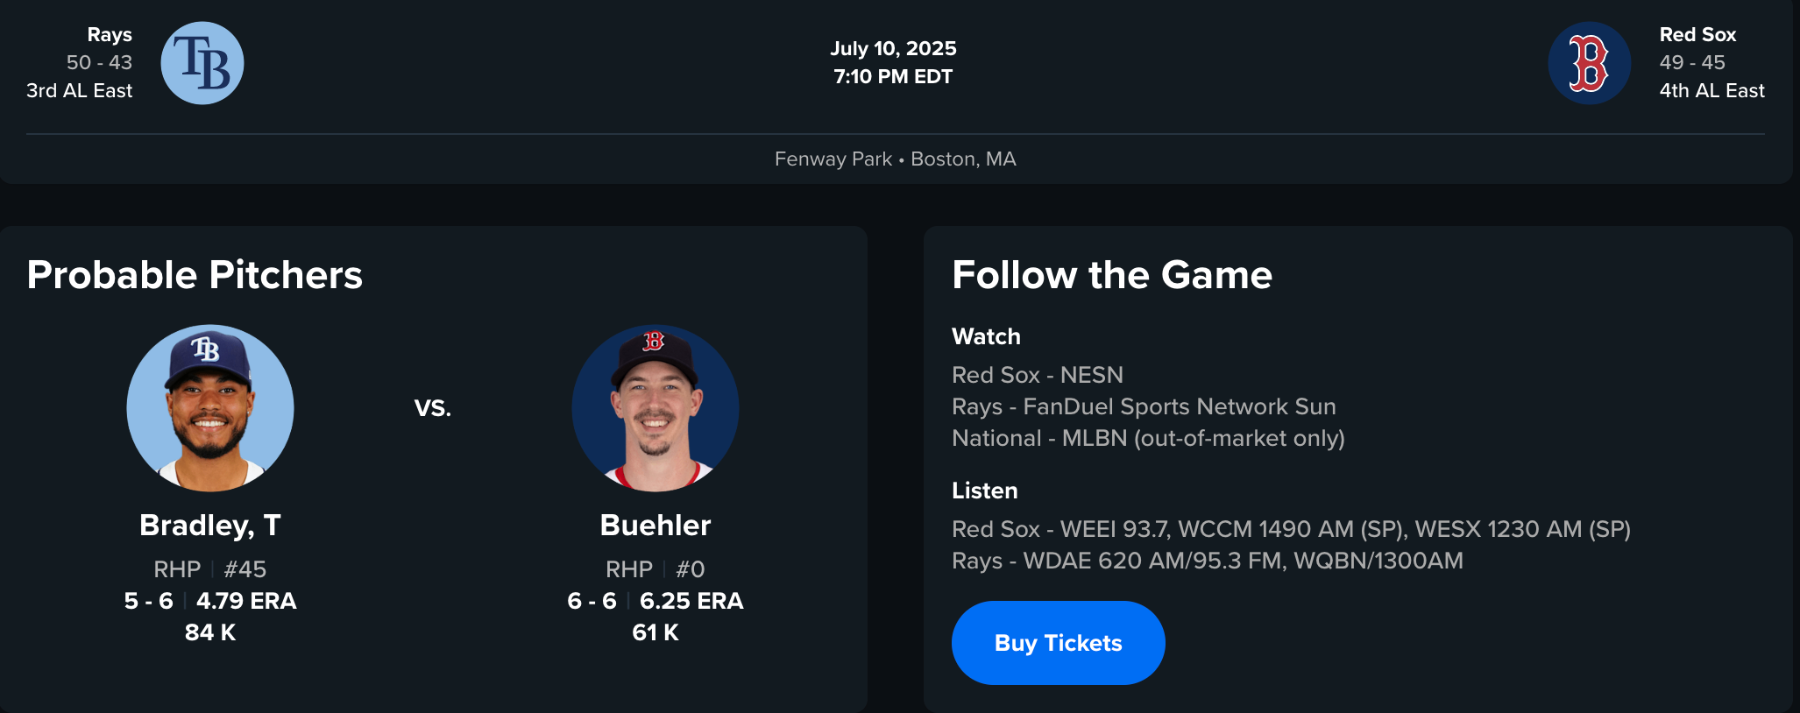Click the Tampa Bay Rays logo
The image size is (1800, 713).
tap(202, 63)
